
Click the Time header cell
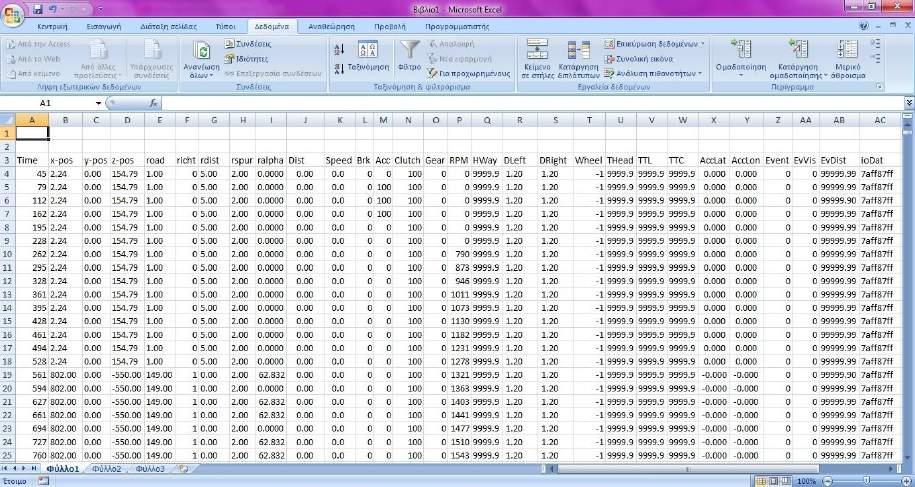(x=32, y=160)
